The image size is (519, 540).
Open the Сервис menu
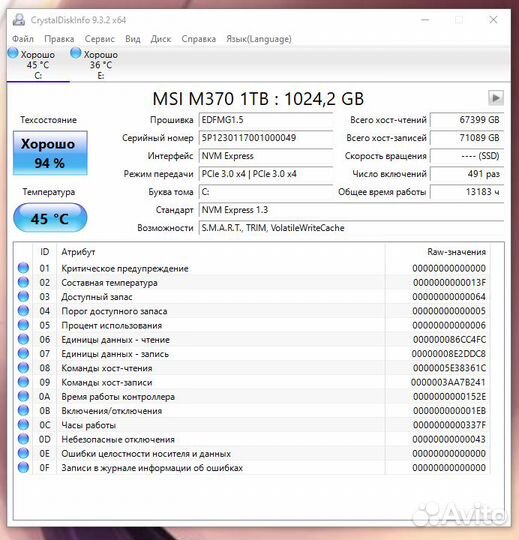(100, 39)
